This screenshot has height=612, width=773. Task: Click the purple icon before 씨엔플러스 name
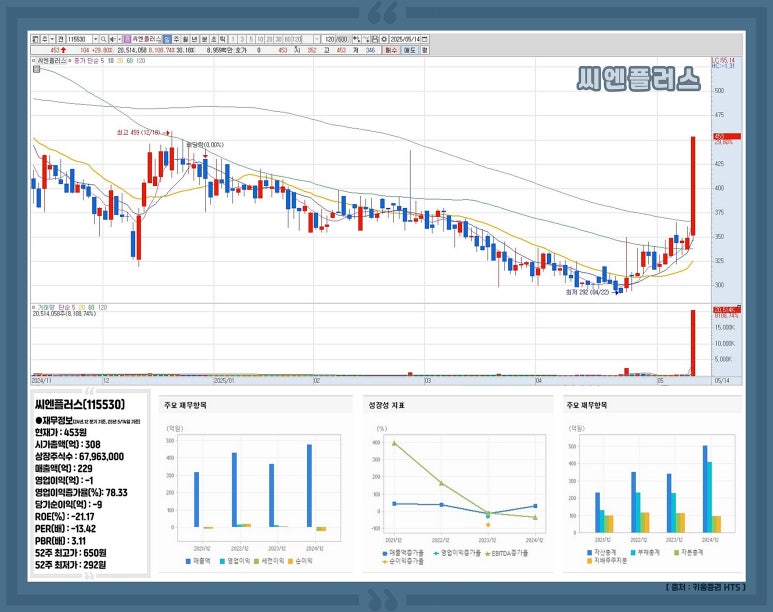(x=127, y=39)
